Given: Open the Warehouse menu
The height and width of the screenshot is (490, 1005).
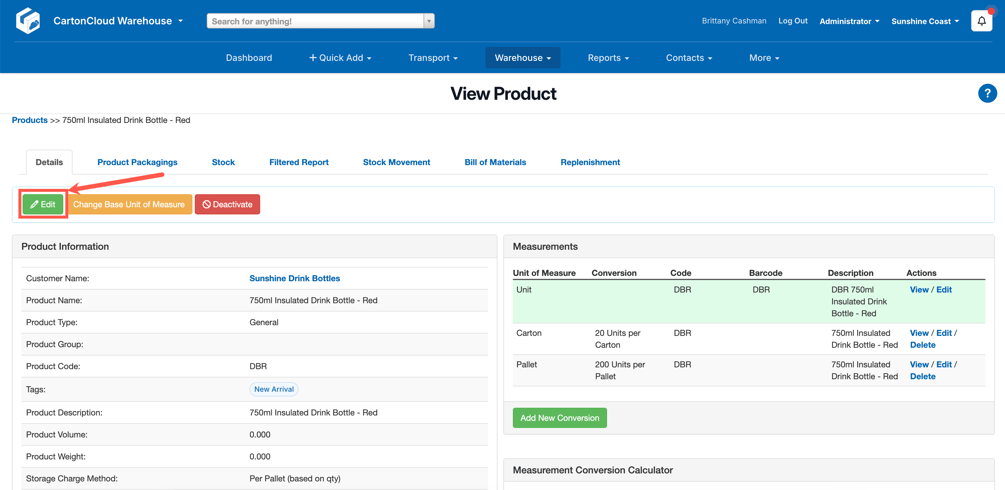Looking at the screenshot, I should (x=522, y=58).
